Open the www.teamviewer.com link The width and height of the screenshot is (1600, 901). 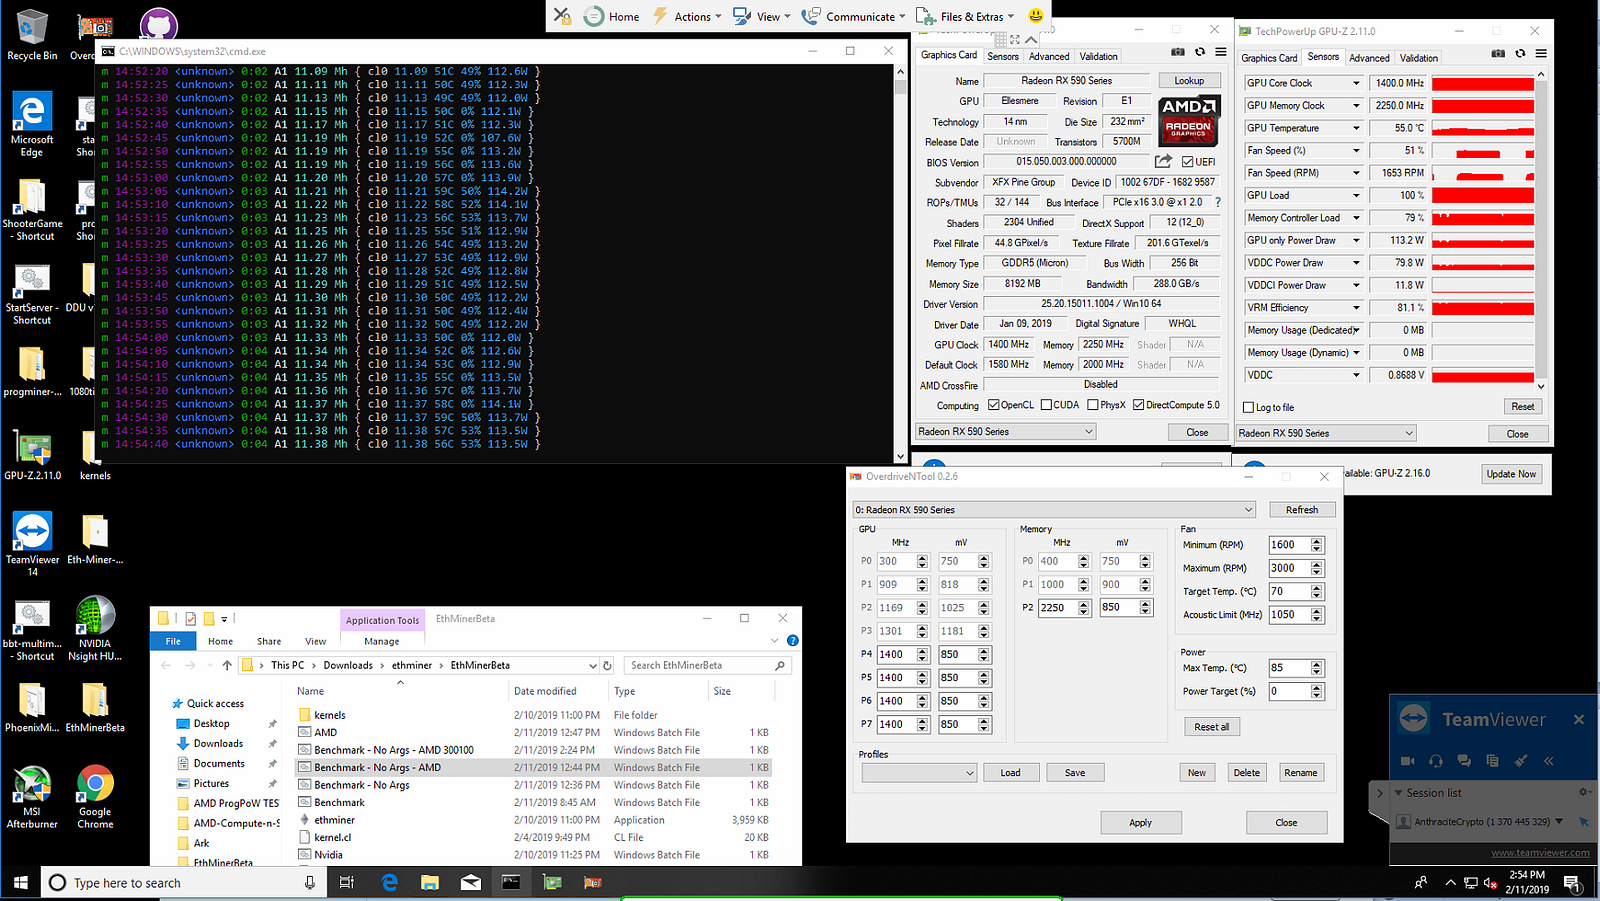[1540, 853]
